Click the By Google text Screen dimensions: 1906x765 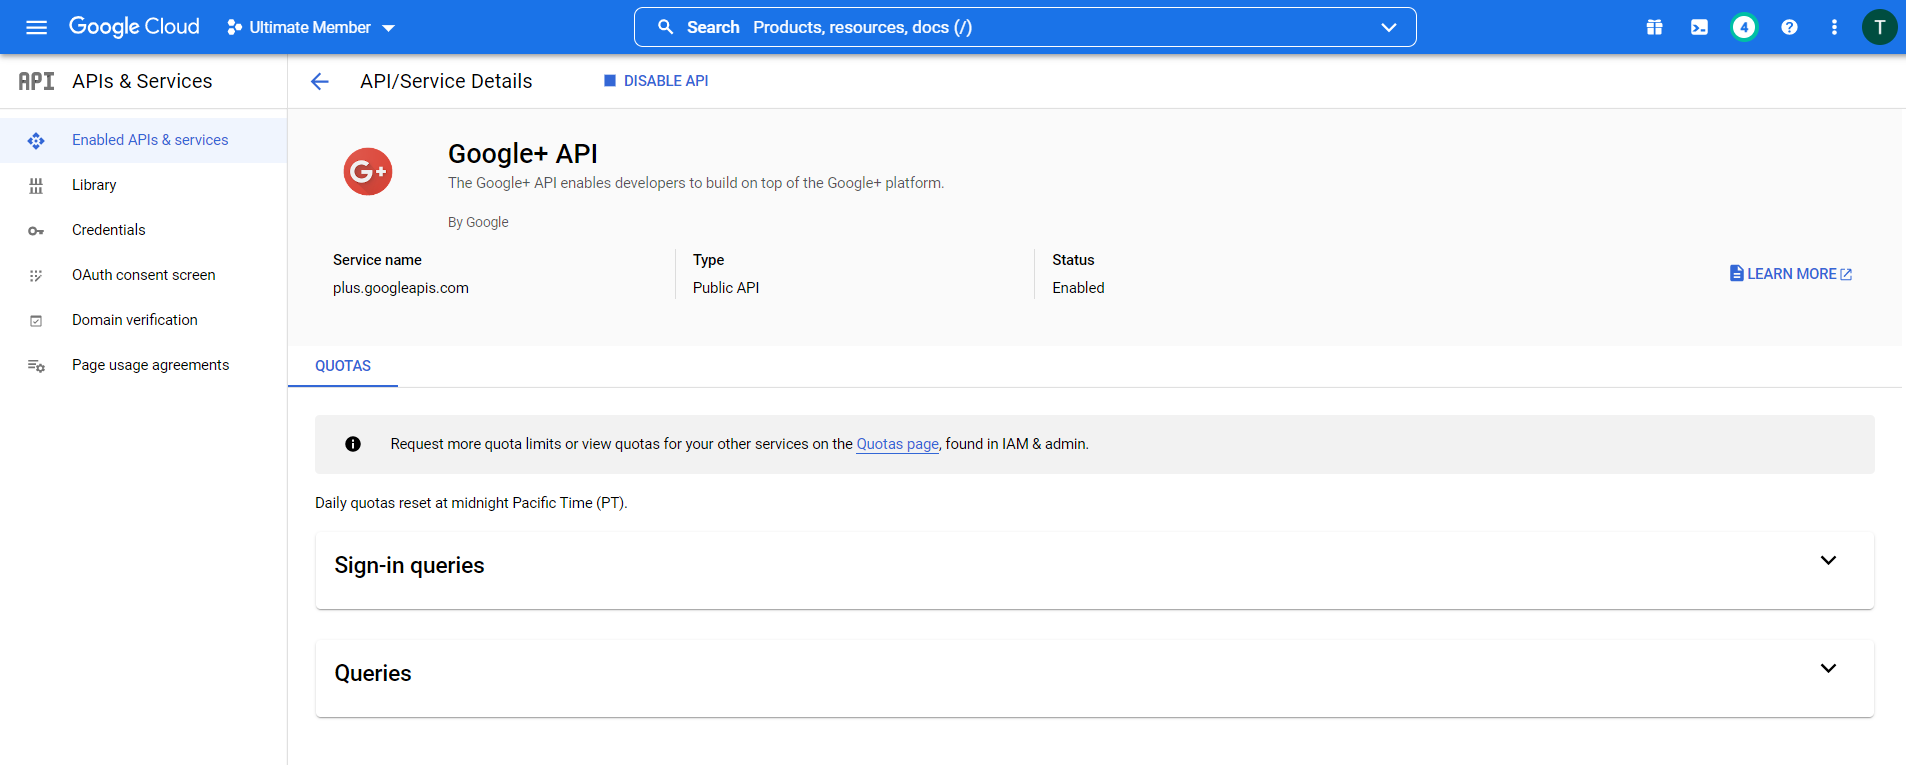click(478, 222)
